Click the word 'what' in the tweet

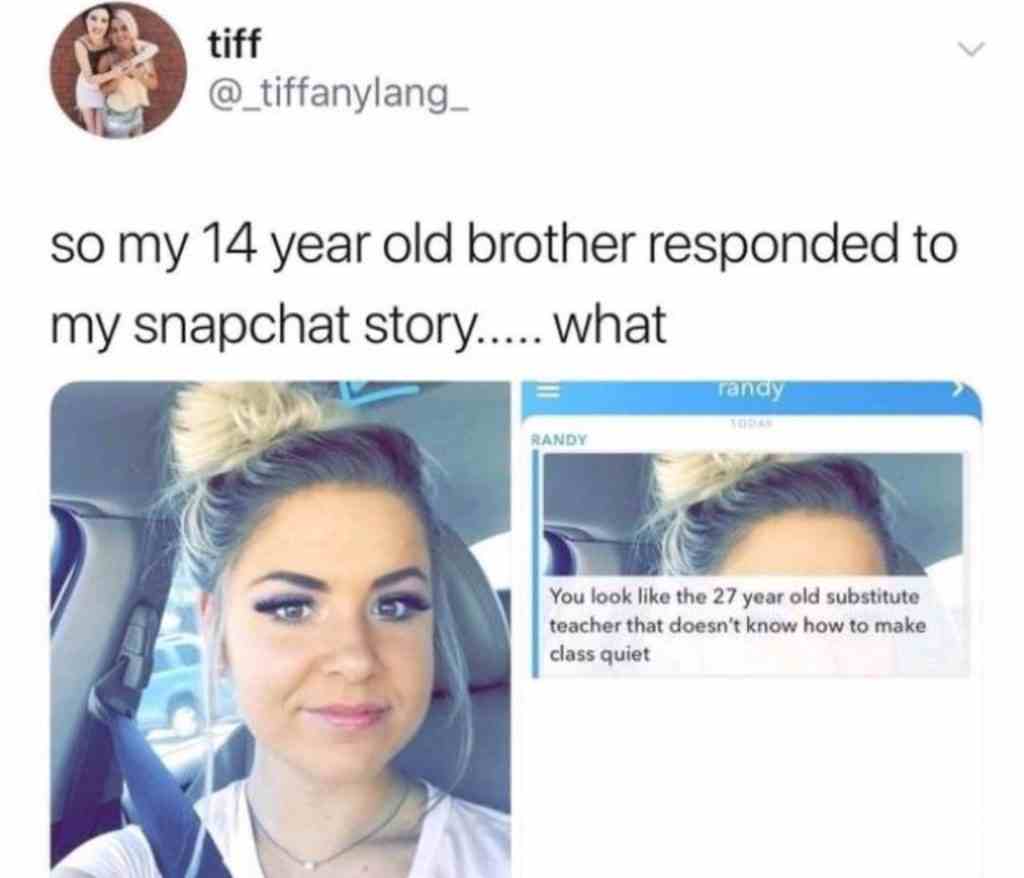[609, 323]
